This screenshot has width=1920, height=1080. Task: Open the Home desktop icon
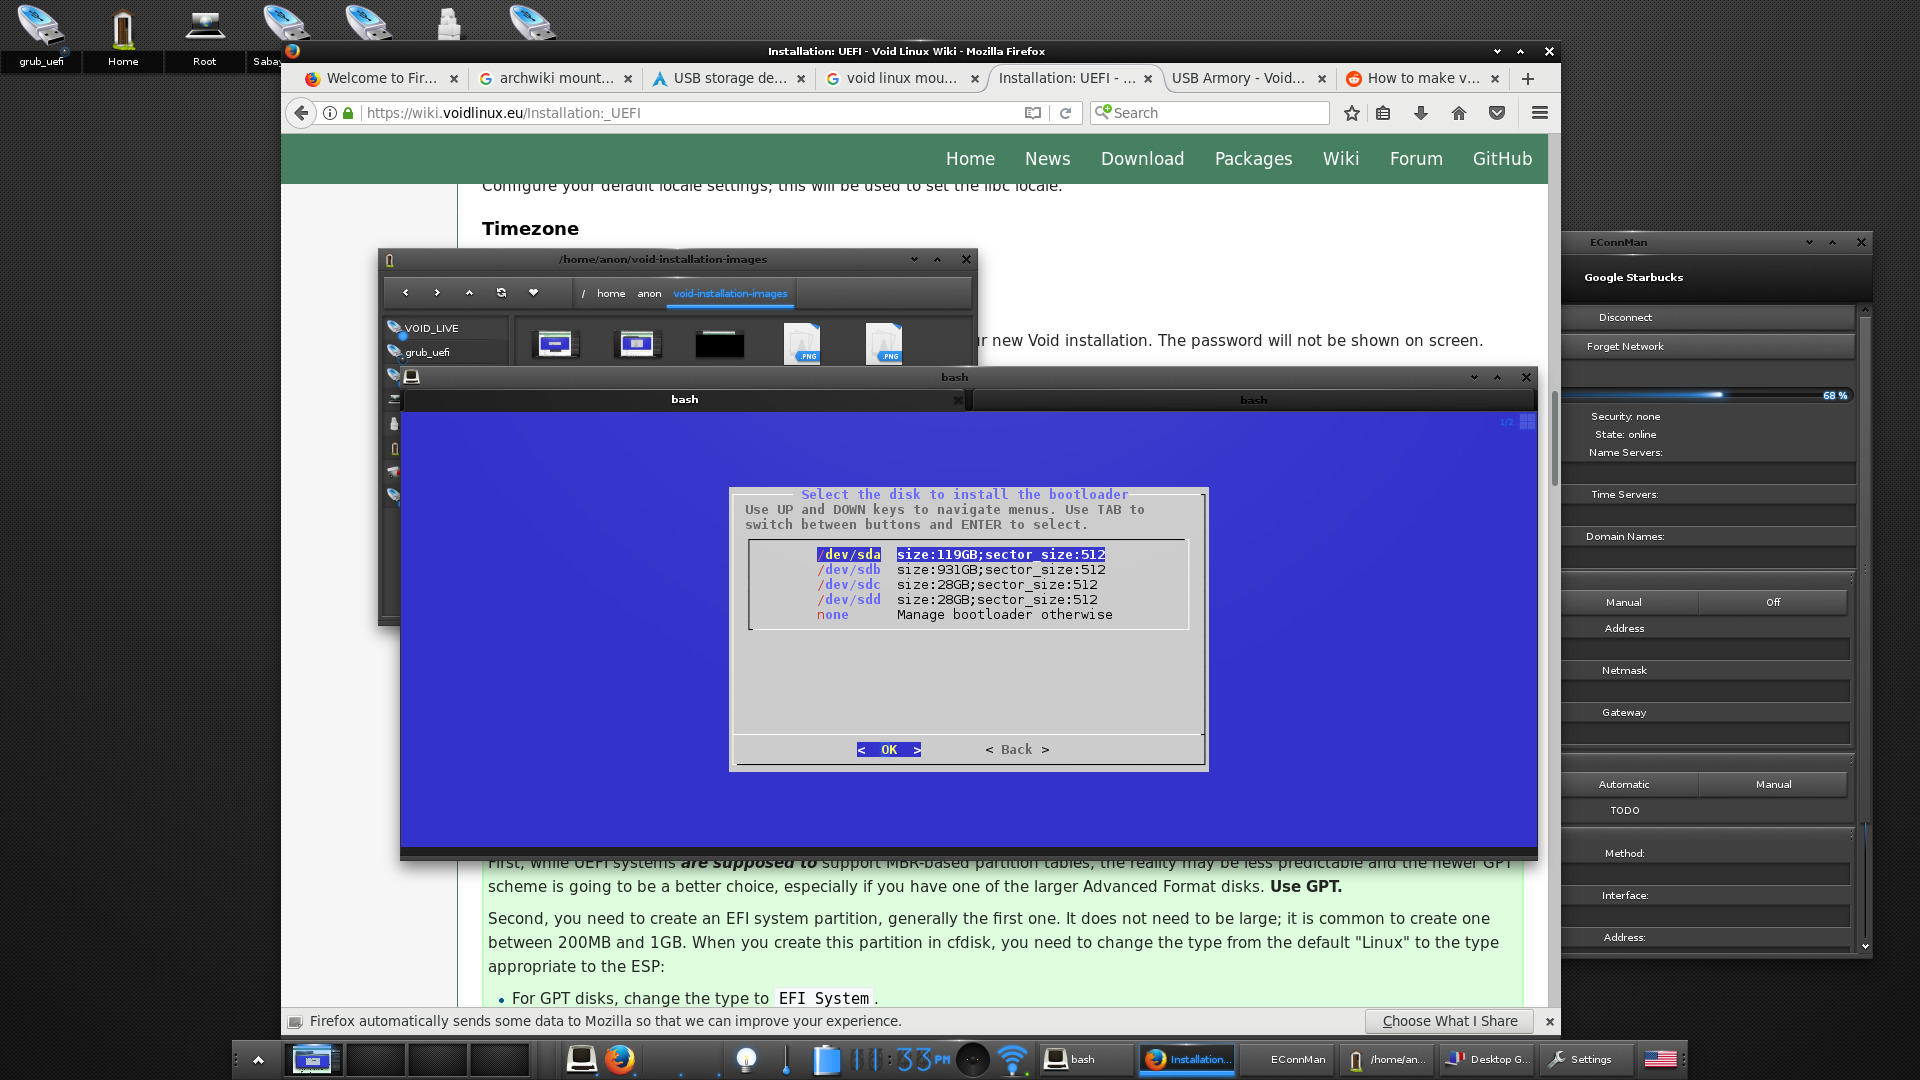click(x=123, y=36)
